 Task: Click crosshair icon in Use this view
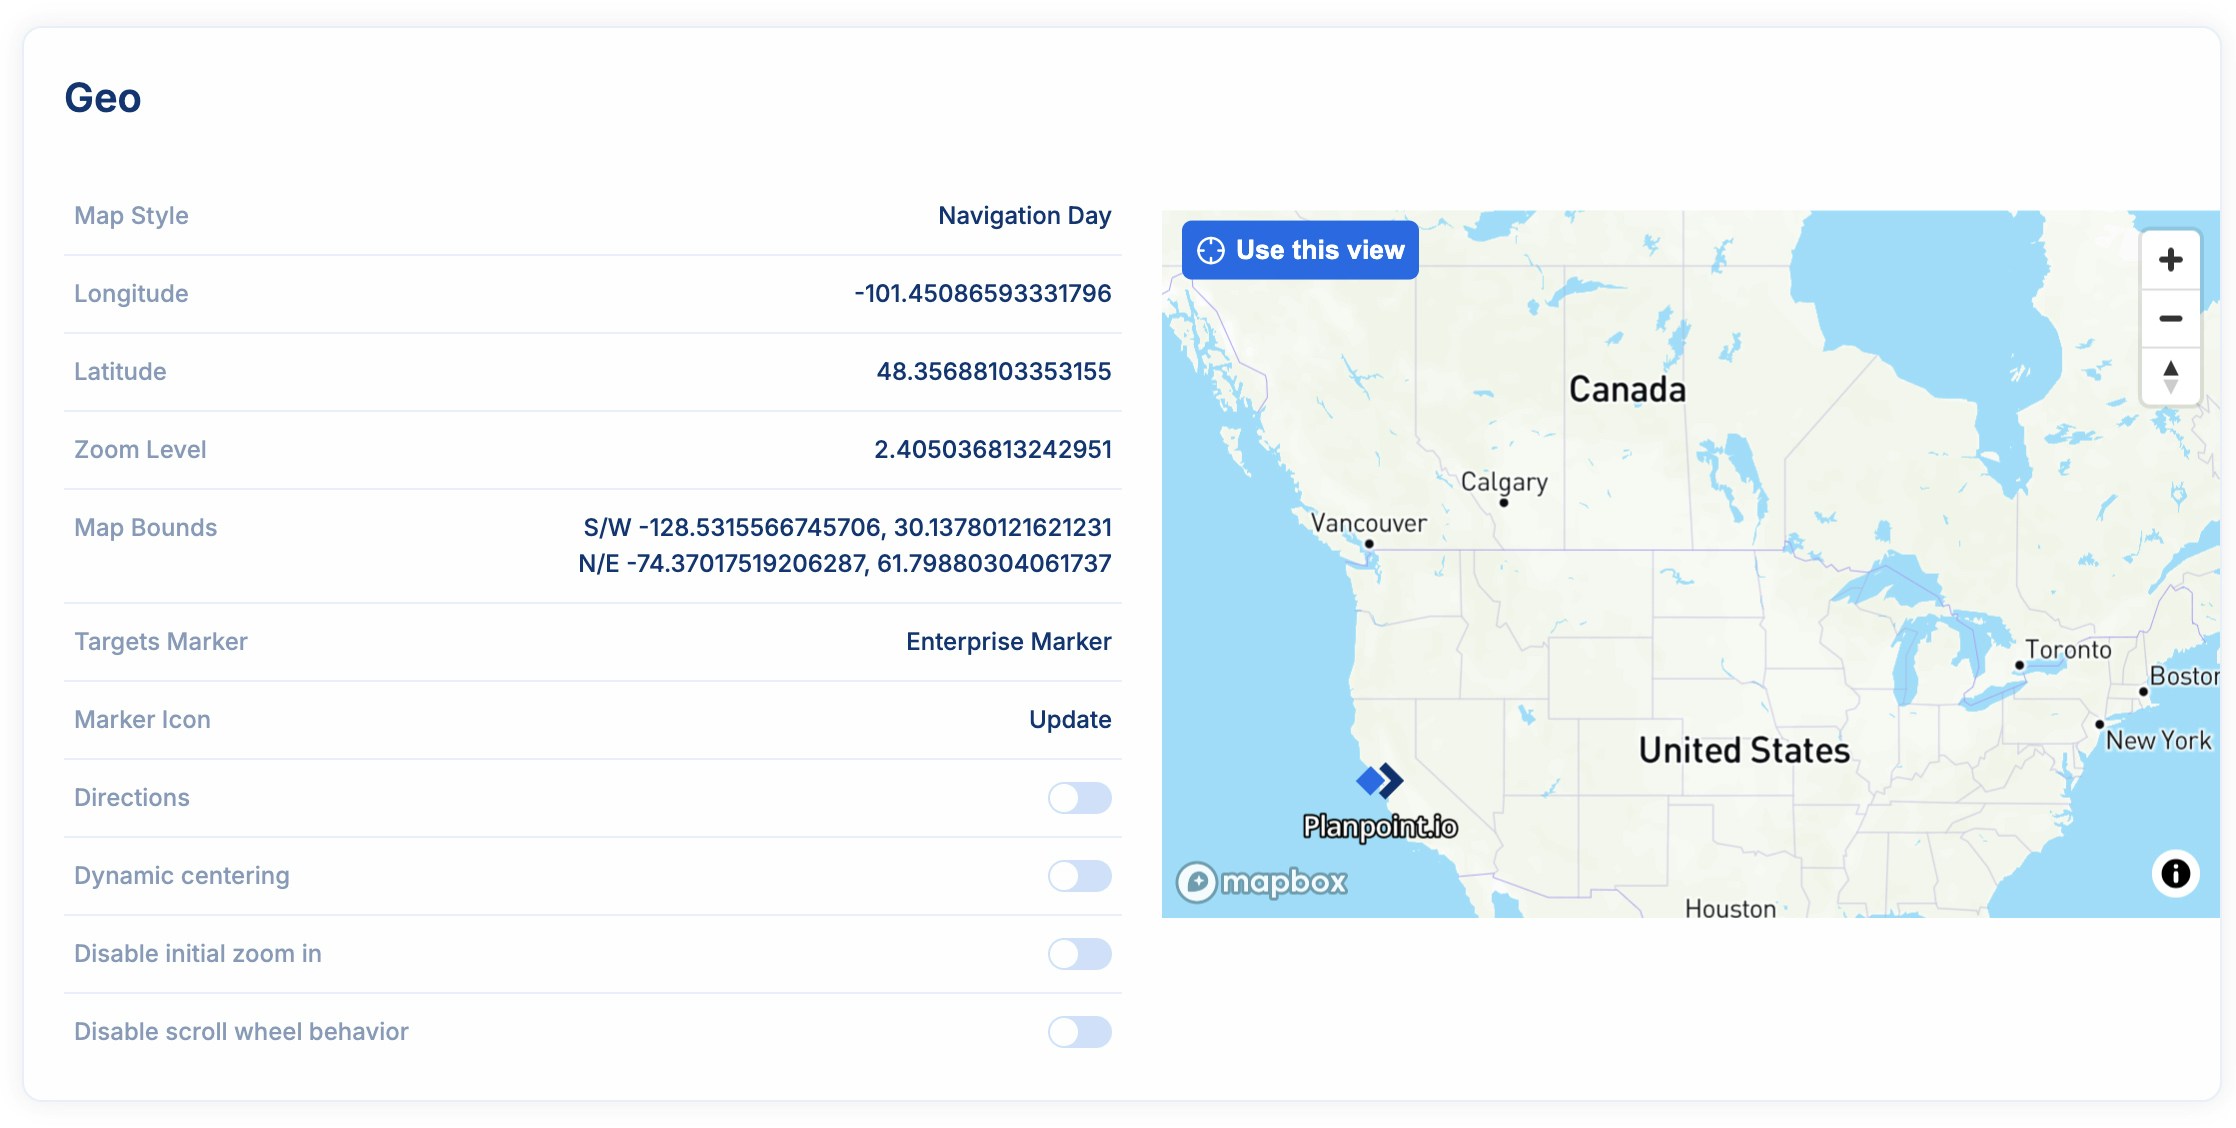pyautogui.click(x=1211, y=251)
